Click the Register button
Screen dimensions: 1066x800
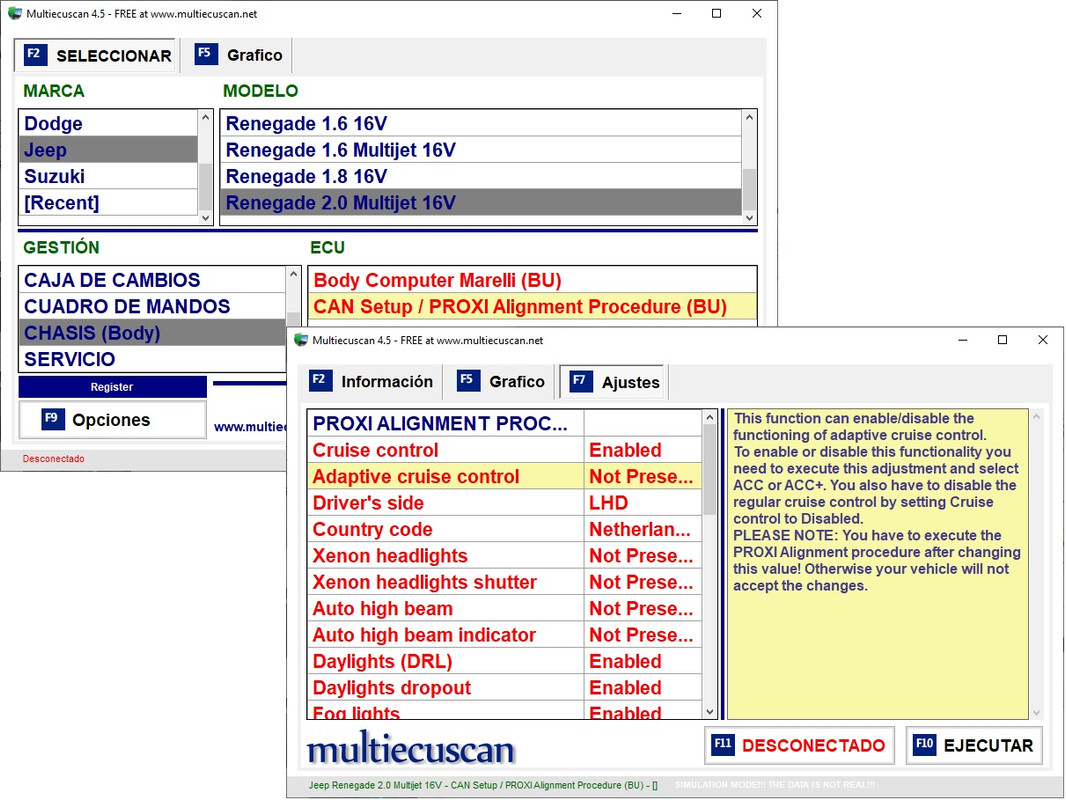(x=112, y=387)
